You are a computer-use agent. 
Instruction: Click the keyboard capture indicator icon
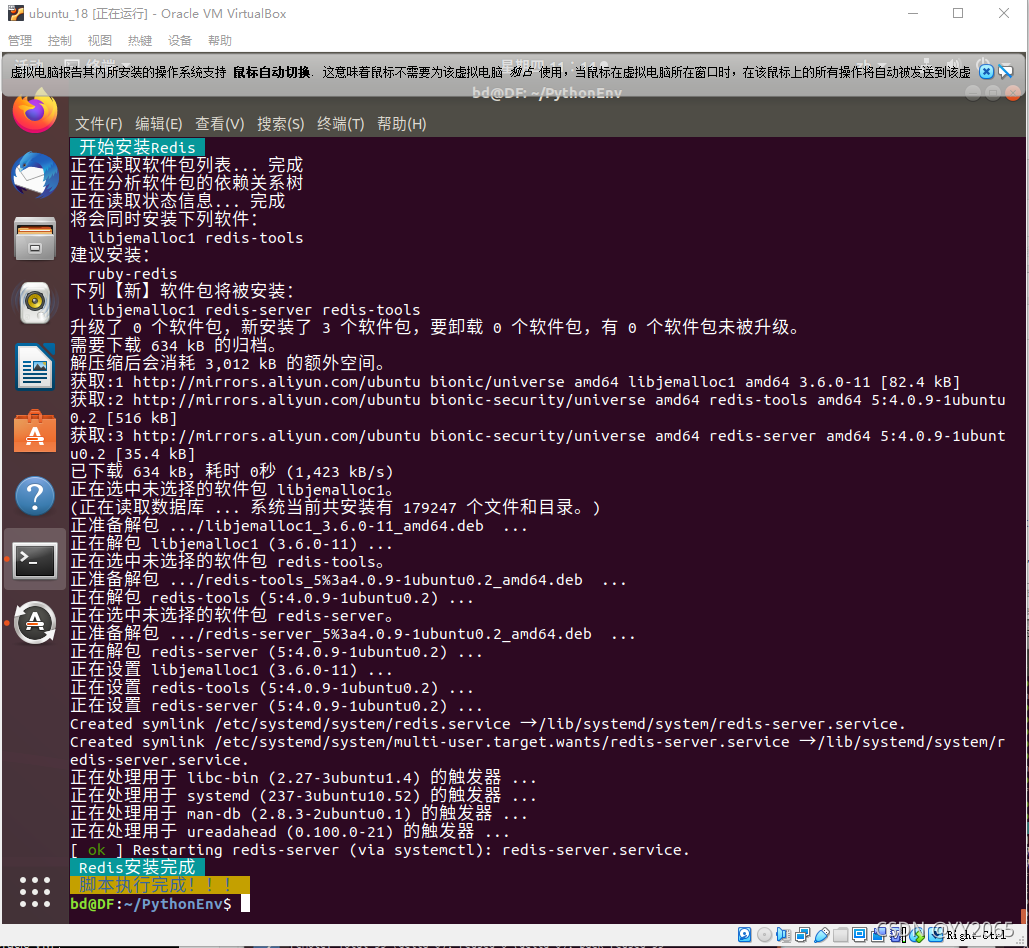(x=935, y=935)
